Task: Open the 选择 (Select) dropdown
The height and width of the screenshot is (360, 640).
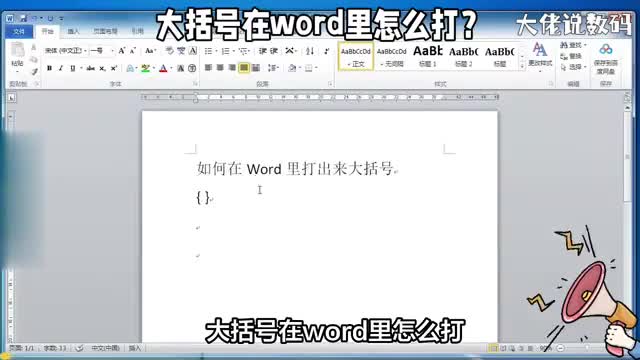Action: click(573, 67)
